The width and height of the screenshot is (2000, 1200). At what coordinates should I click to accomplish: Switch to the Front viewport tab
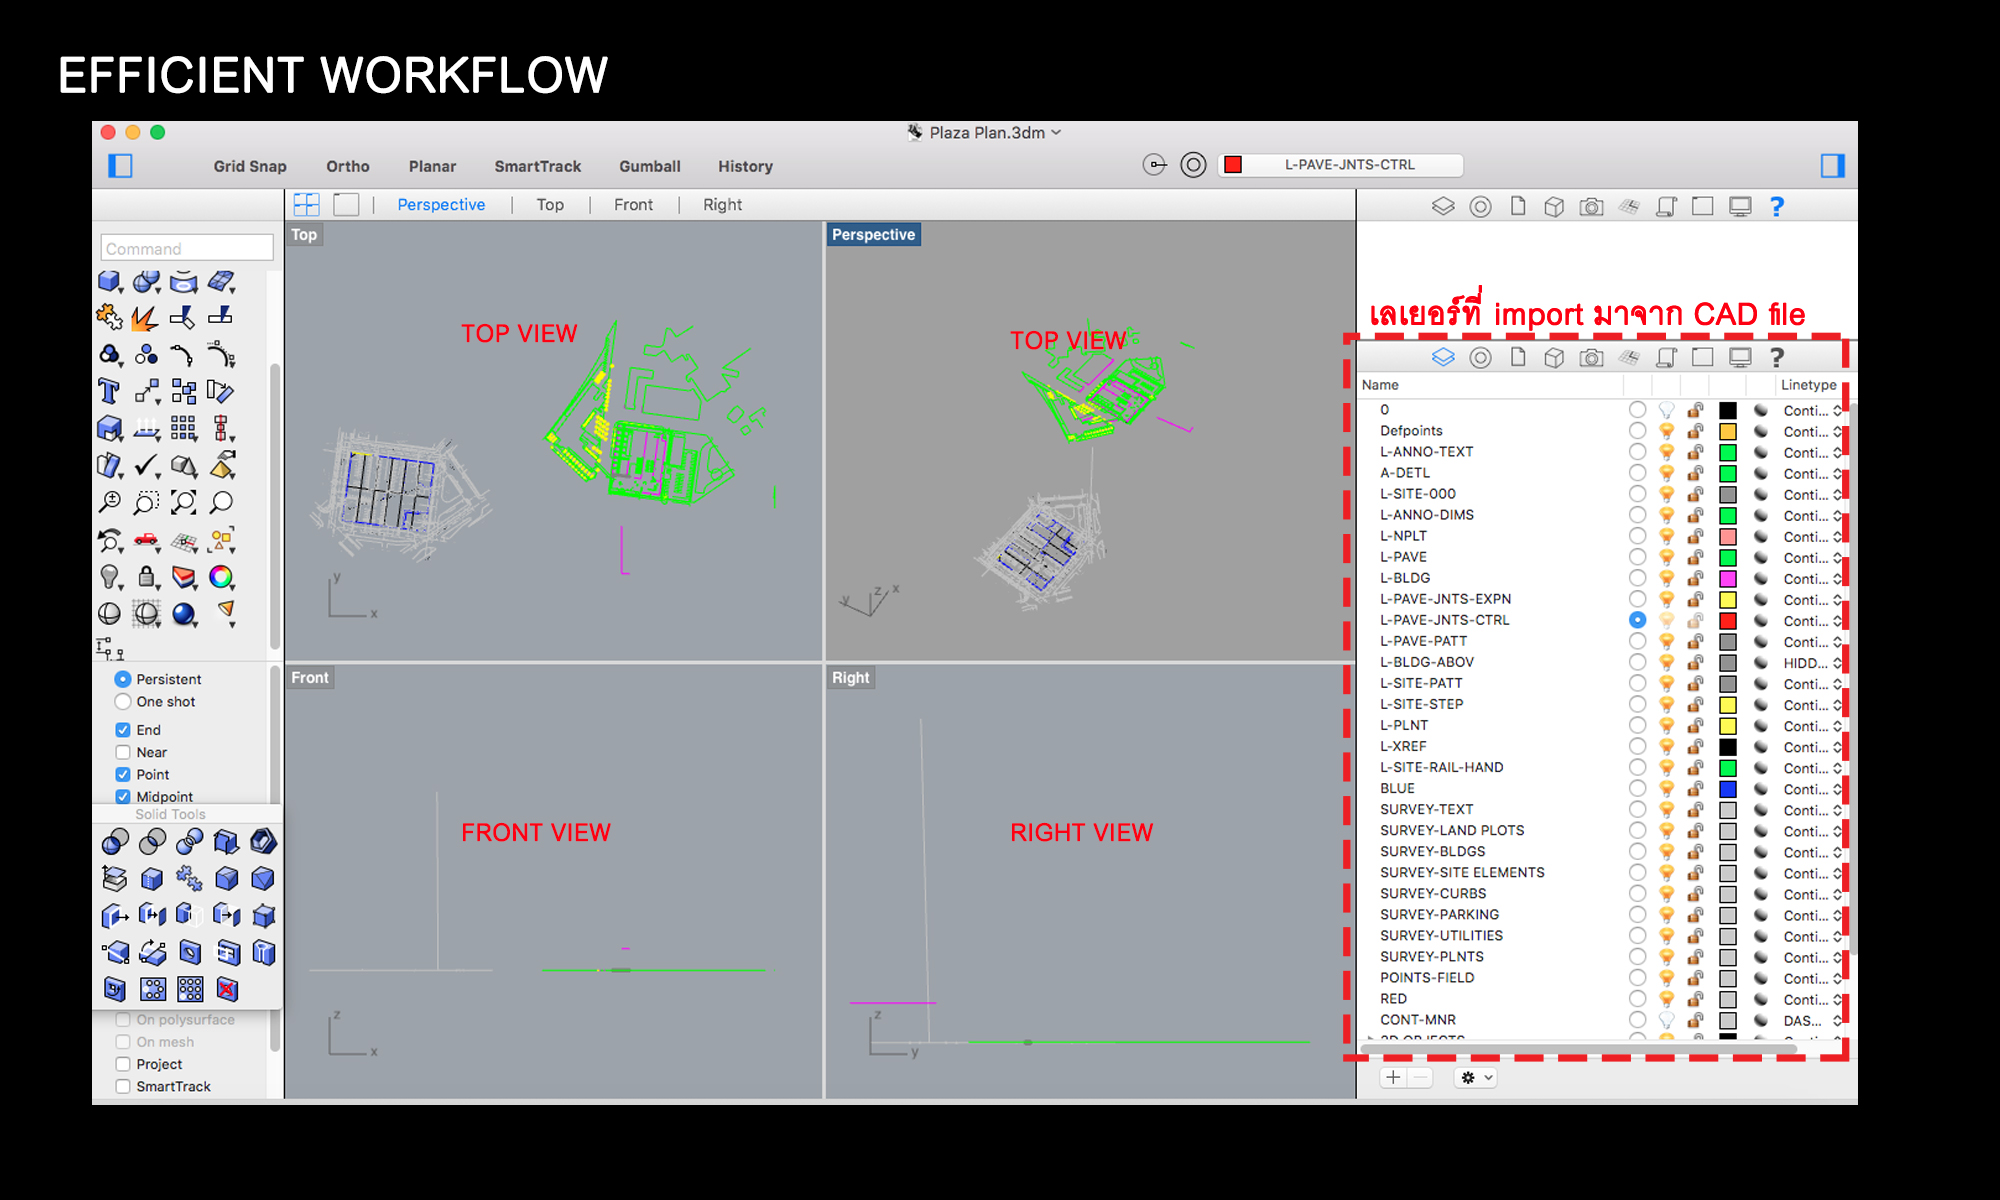[633, 205]
